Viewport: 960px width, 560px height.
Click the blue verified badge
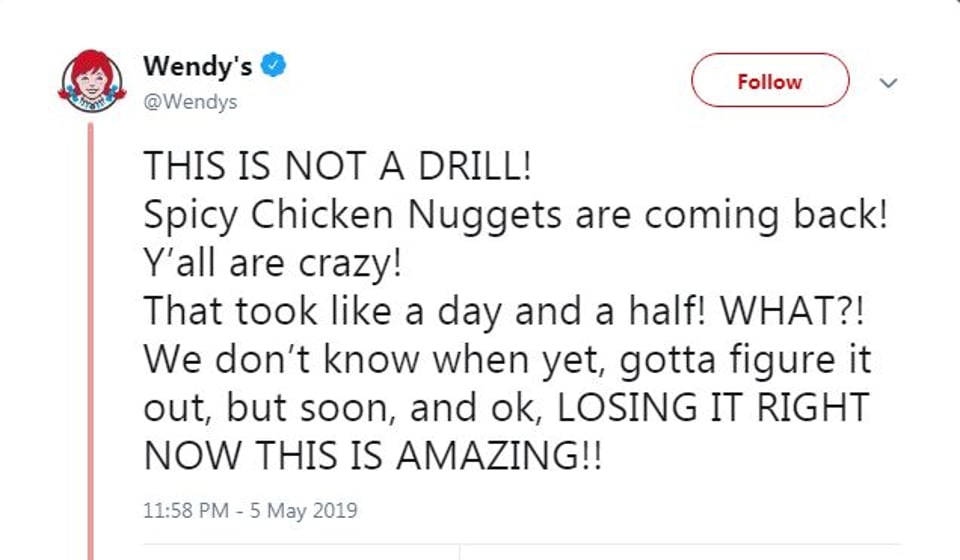click(275, 67)
